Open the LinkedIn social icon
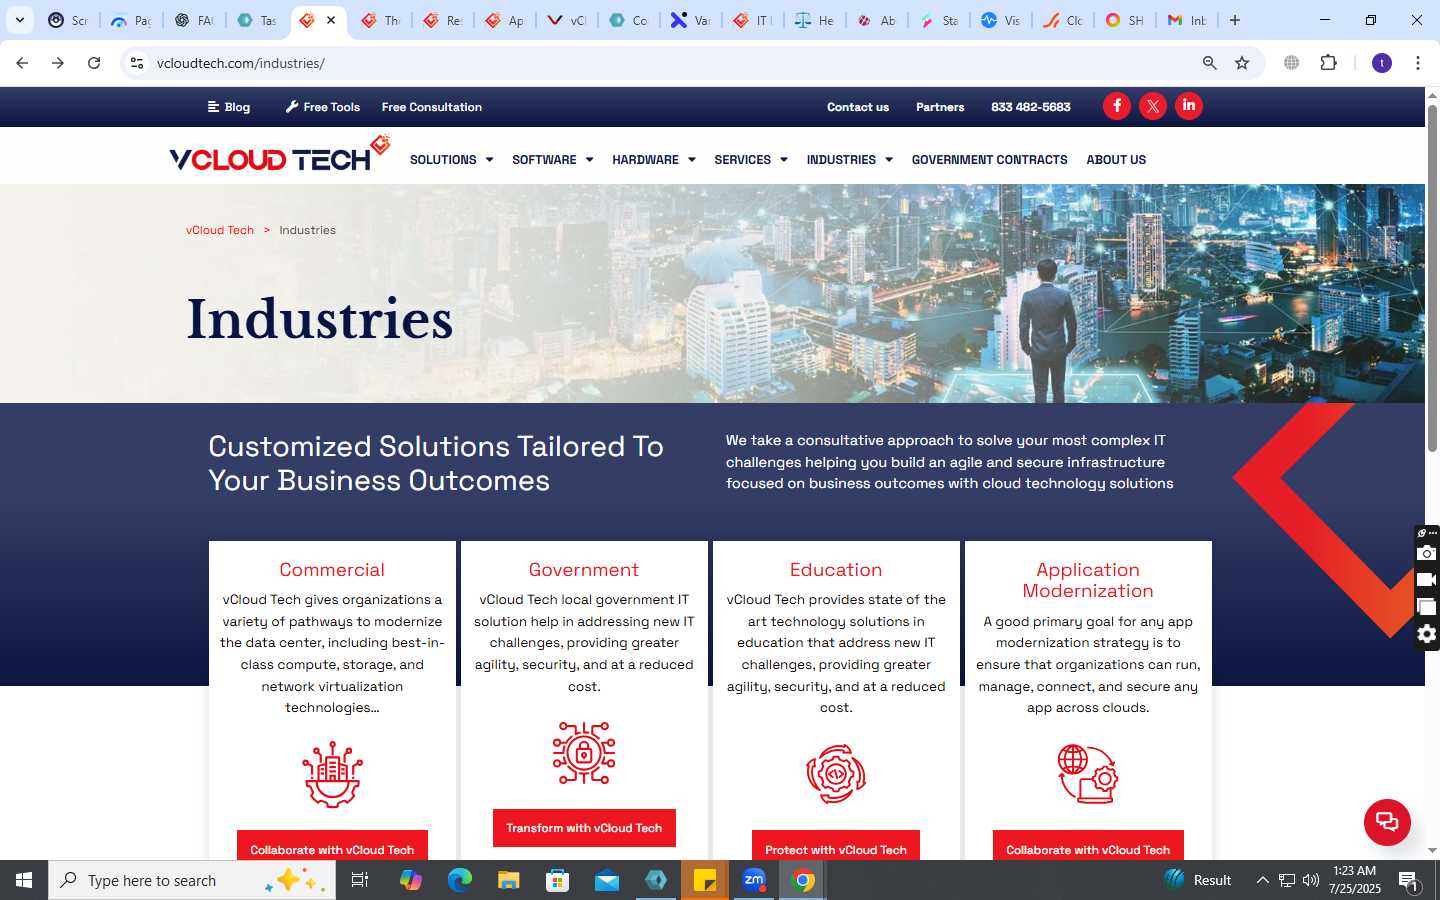Image resolution: width=1440 pixels, height=900 pixels. 1189,106
